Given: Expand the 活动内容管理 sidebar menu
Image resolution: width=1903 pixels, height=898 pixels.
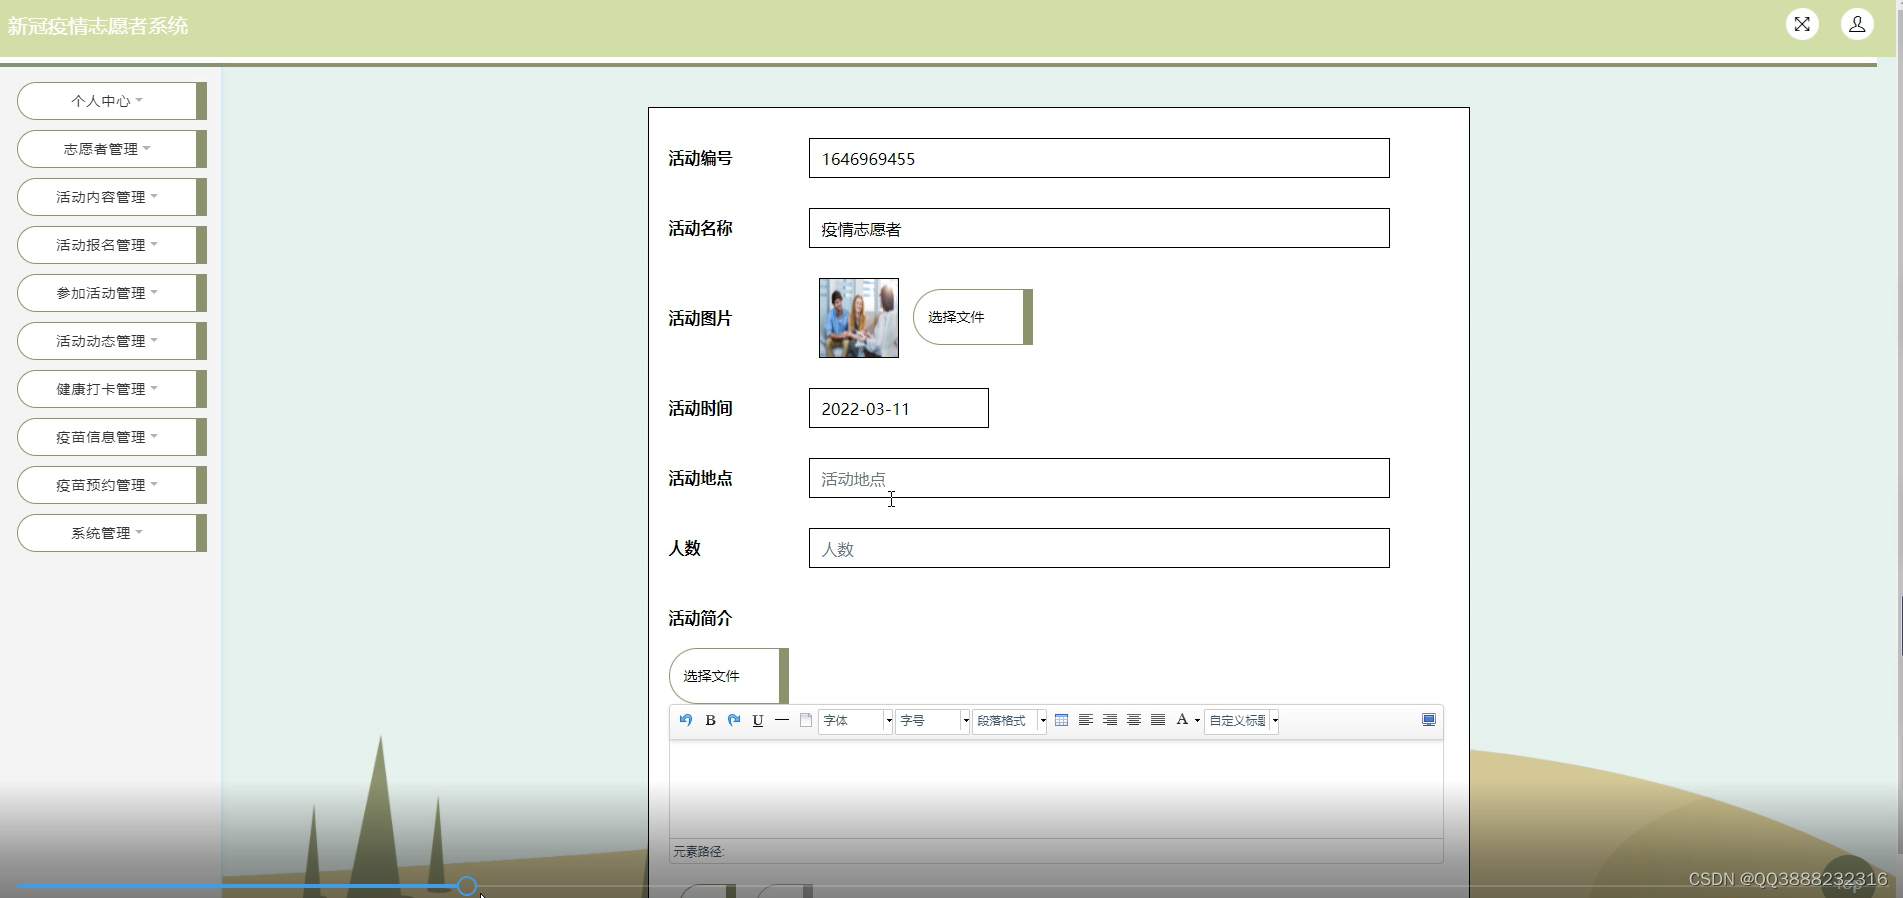Looking at the screenshot, I should [112, 197].
